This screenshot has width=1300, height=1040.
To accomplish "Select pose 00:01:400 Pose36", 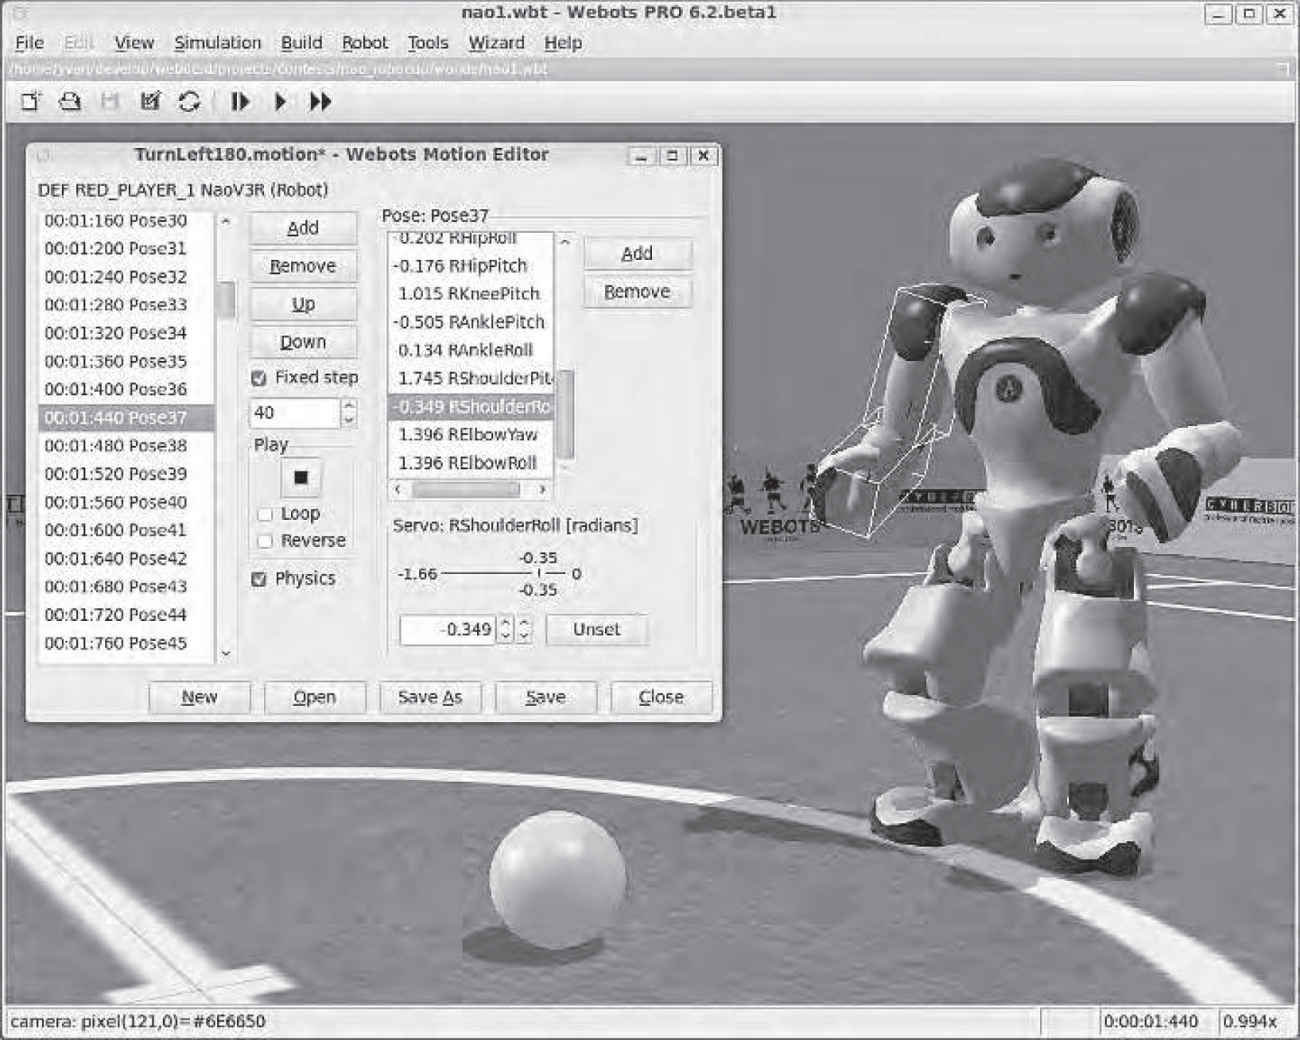I will point(127,390).
